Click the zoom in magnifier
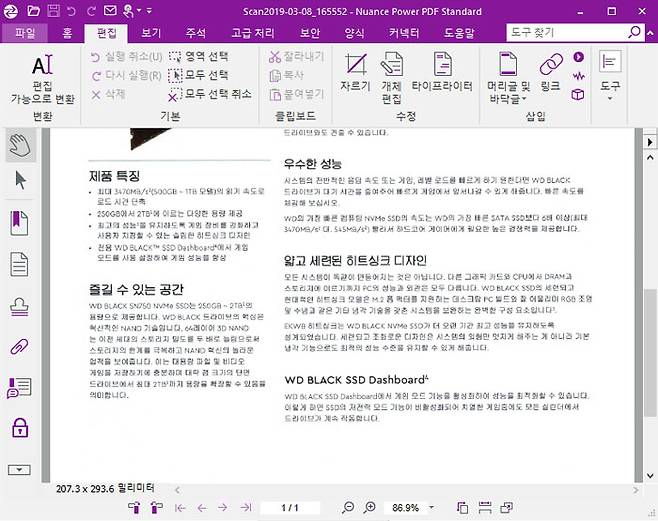The image size is (658, 521). 369,508
